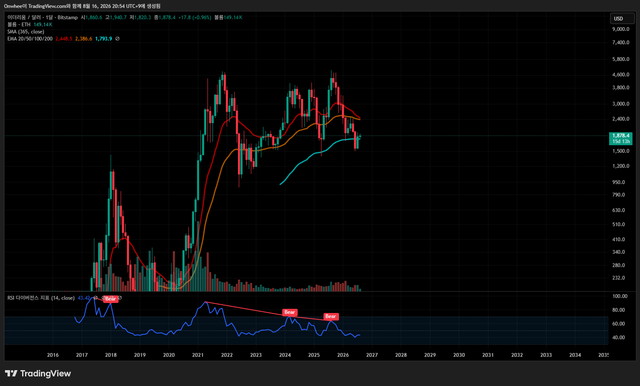
Task: Click the small circle icon after EMA values
Action: point(118,39)
